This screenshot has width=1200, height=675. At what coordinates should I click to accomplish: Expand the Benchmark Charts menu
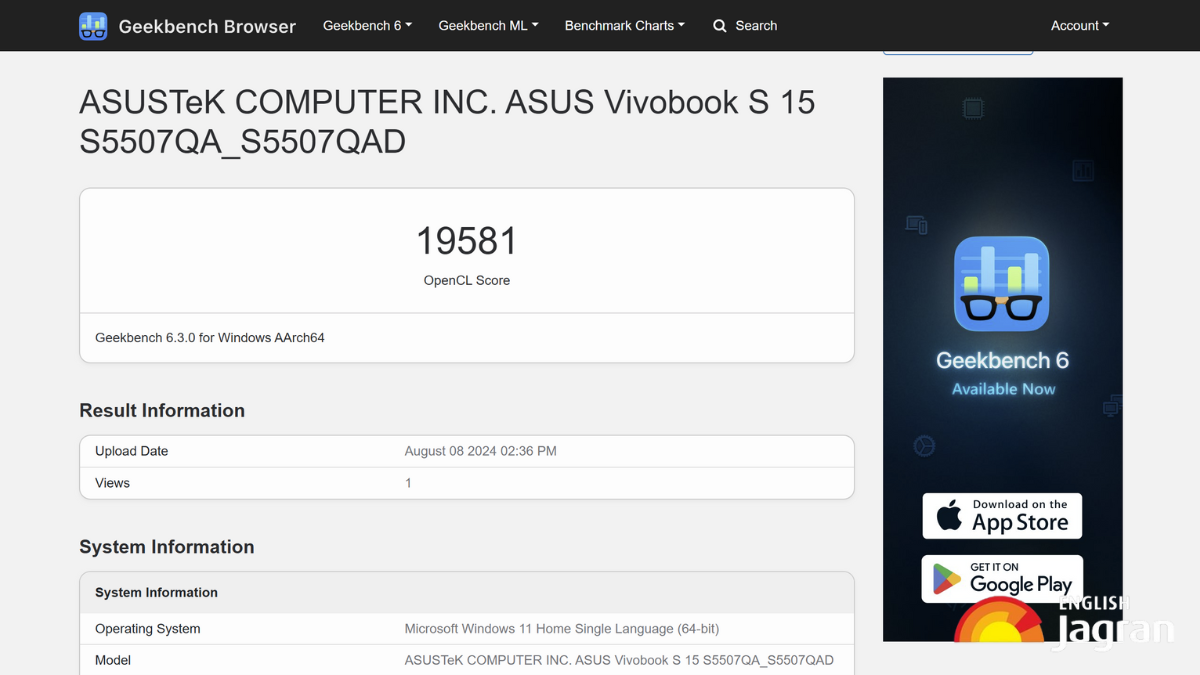624,25
